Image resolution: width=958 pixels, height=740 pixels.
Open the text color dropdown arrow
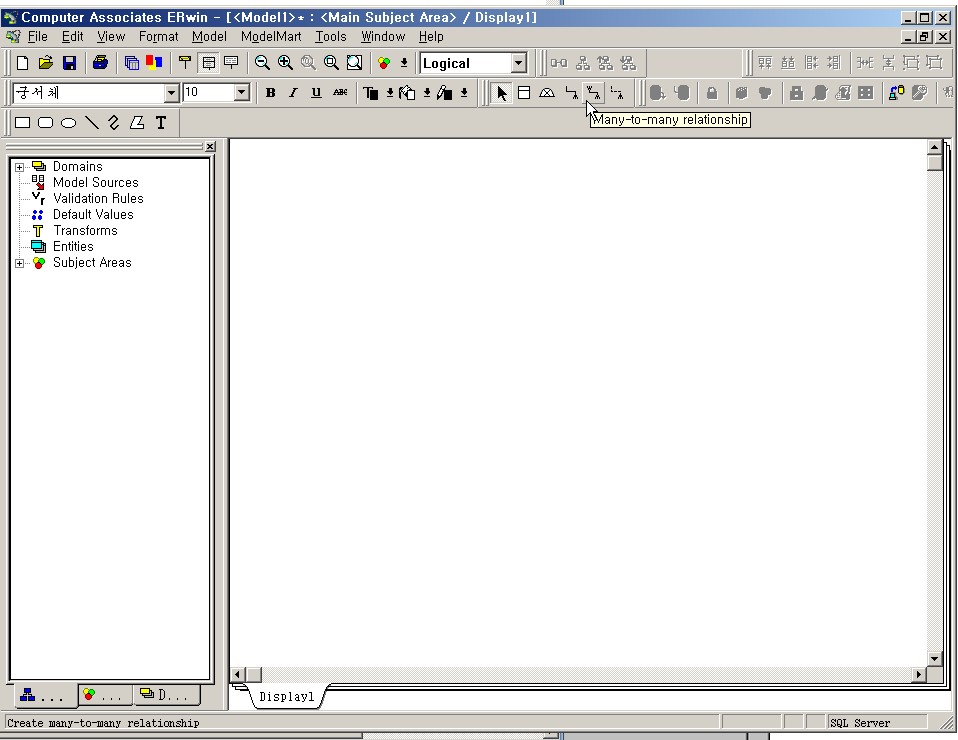pyautogui.click(x=390, y=93)
